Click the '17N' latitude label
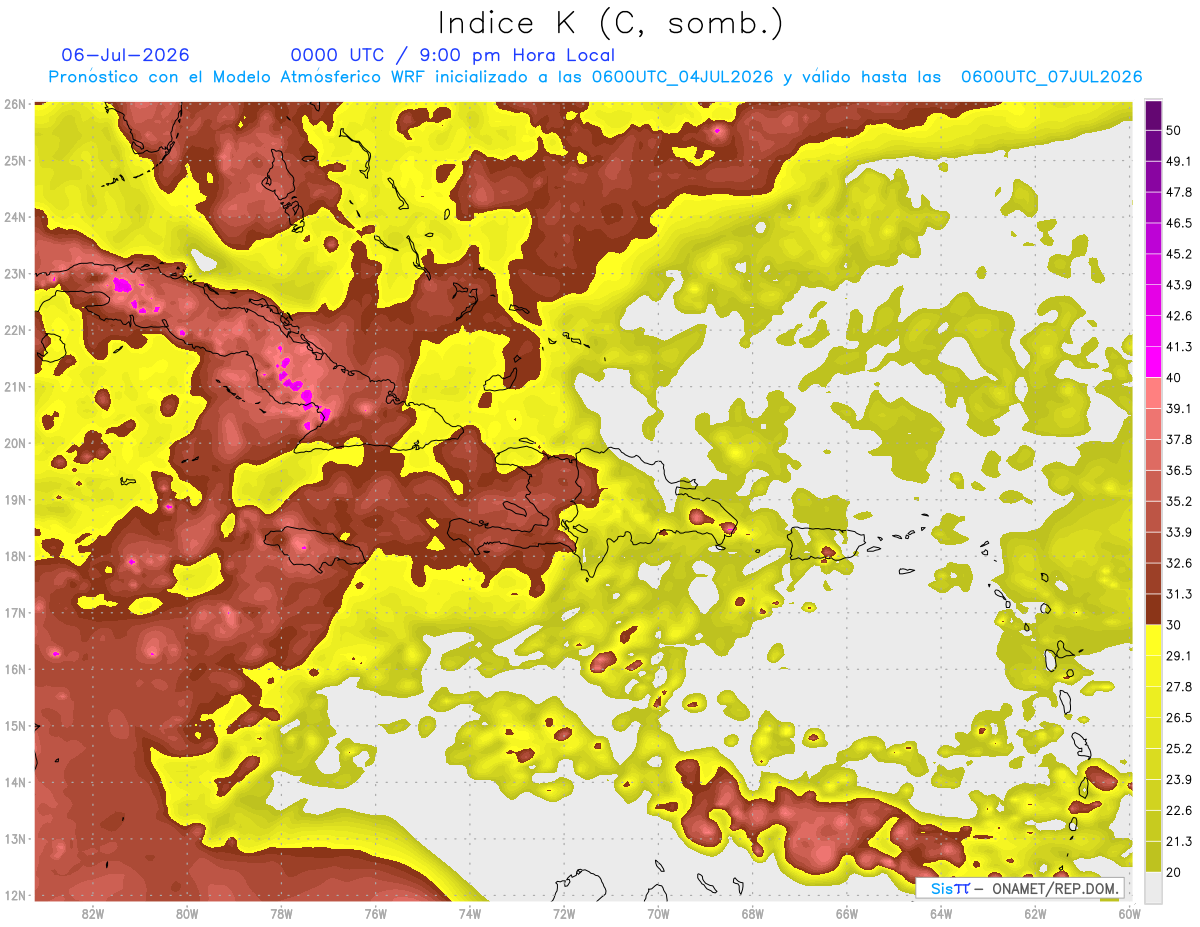 tap(15, 612)
